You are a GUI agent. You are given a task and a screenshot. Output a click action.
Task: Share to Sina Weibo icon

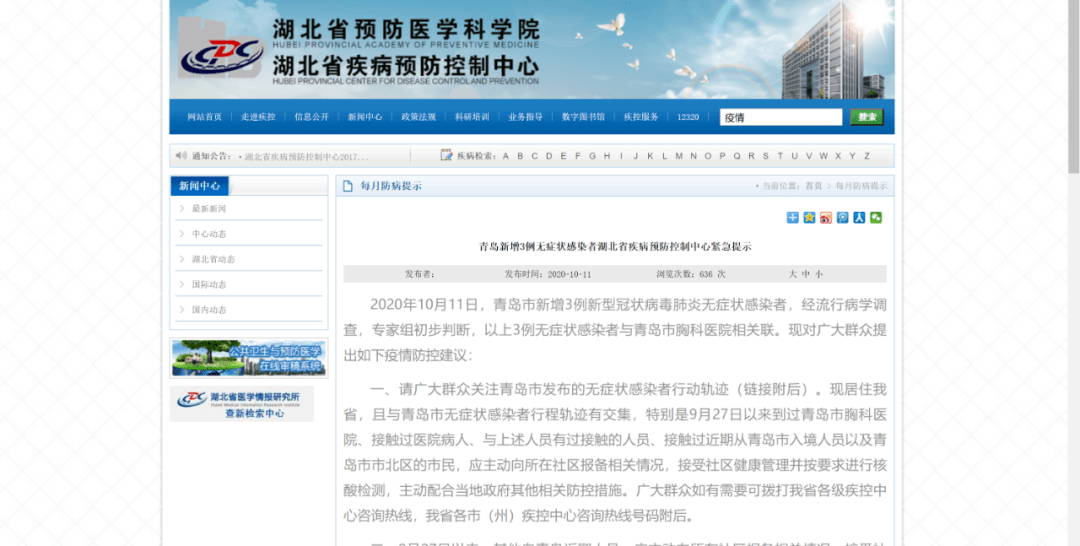point(826,218)
